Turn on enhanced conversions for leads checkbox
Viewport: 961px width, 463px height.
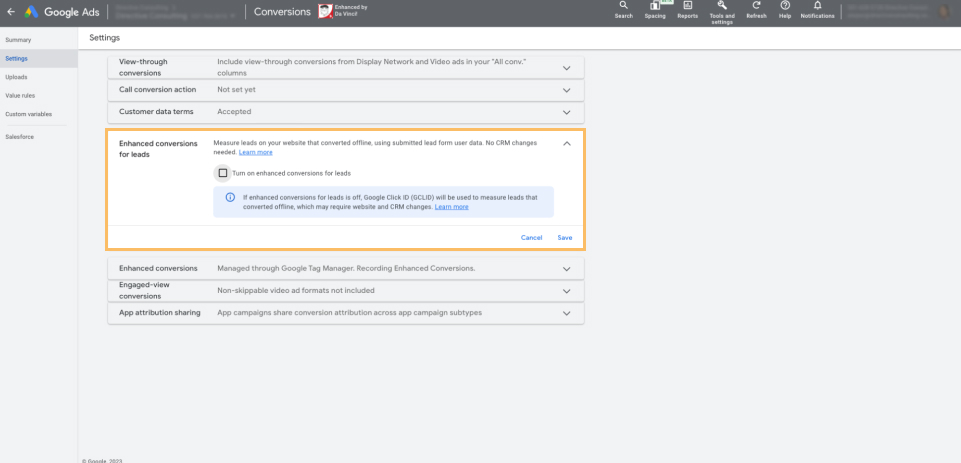tap(223, 173)
